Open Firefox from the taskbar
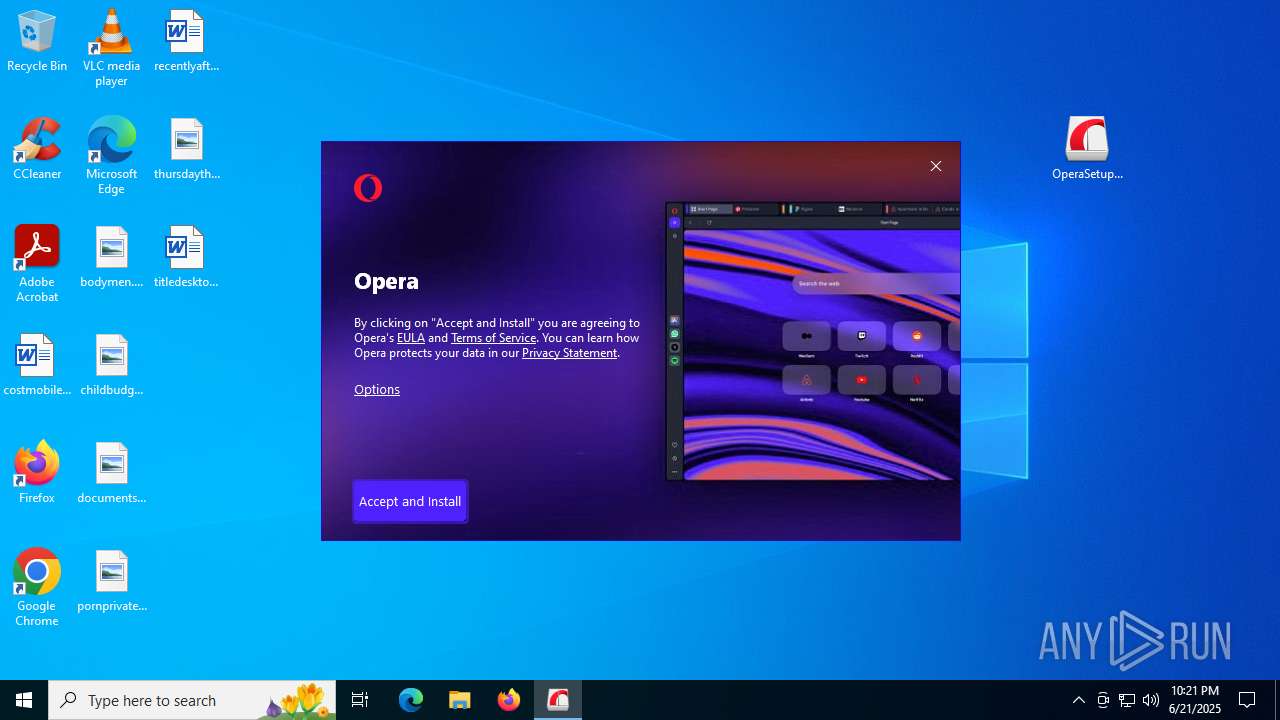 click(509, 700)
